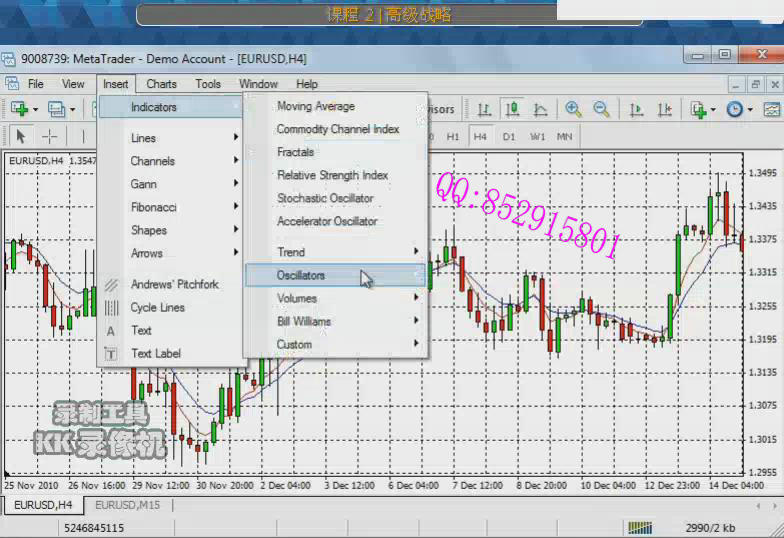Select the line chart type icon
The height and width of the screenshot is (538, 784).
pos(540,109)
